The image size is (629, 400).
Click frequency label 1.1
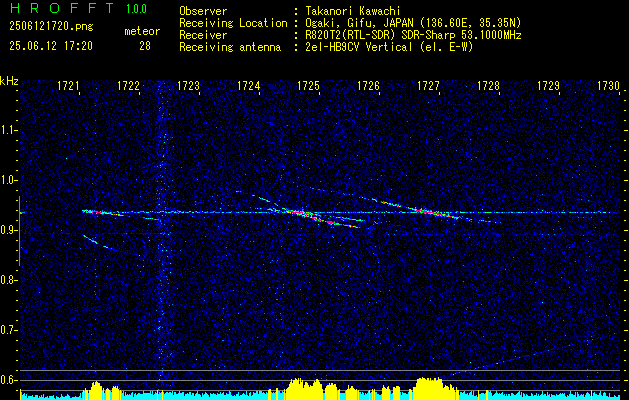tap(8, 130)
